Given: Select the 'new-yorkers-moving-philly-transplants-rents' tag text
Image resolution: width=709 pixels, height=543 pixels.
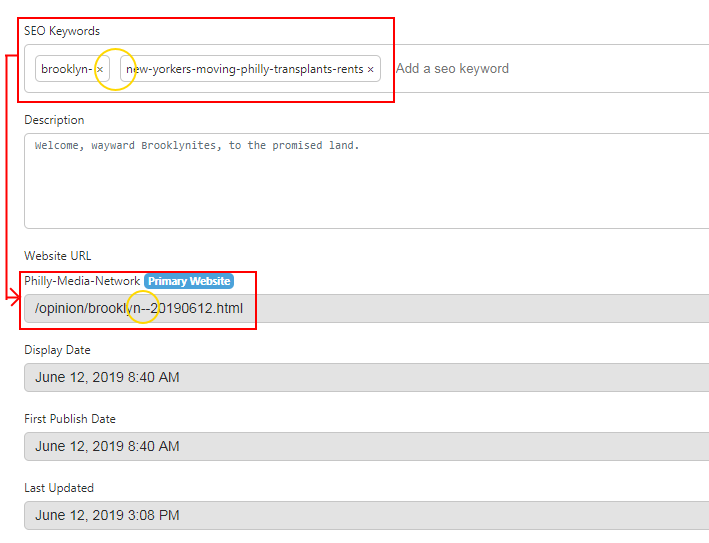Looking at the screenshot, I should (245, 69).
